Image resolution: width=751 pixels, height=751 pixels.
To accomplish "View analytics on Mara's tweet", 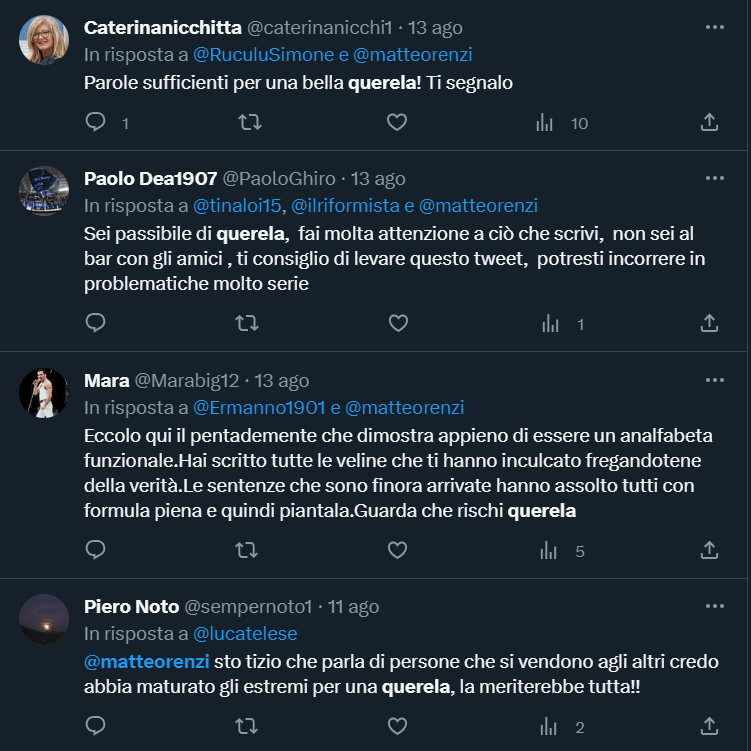I will point(548,550).
